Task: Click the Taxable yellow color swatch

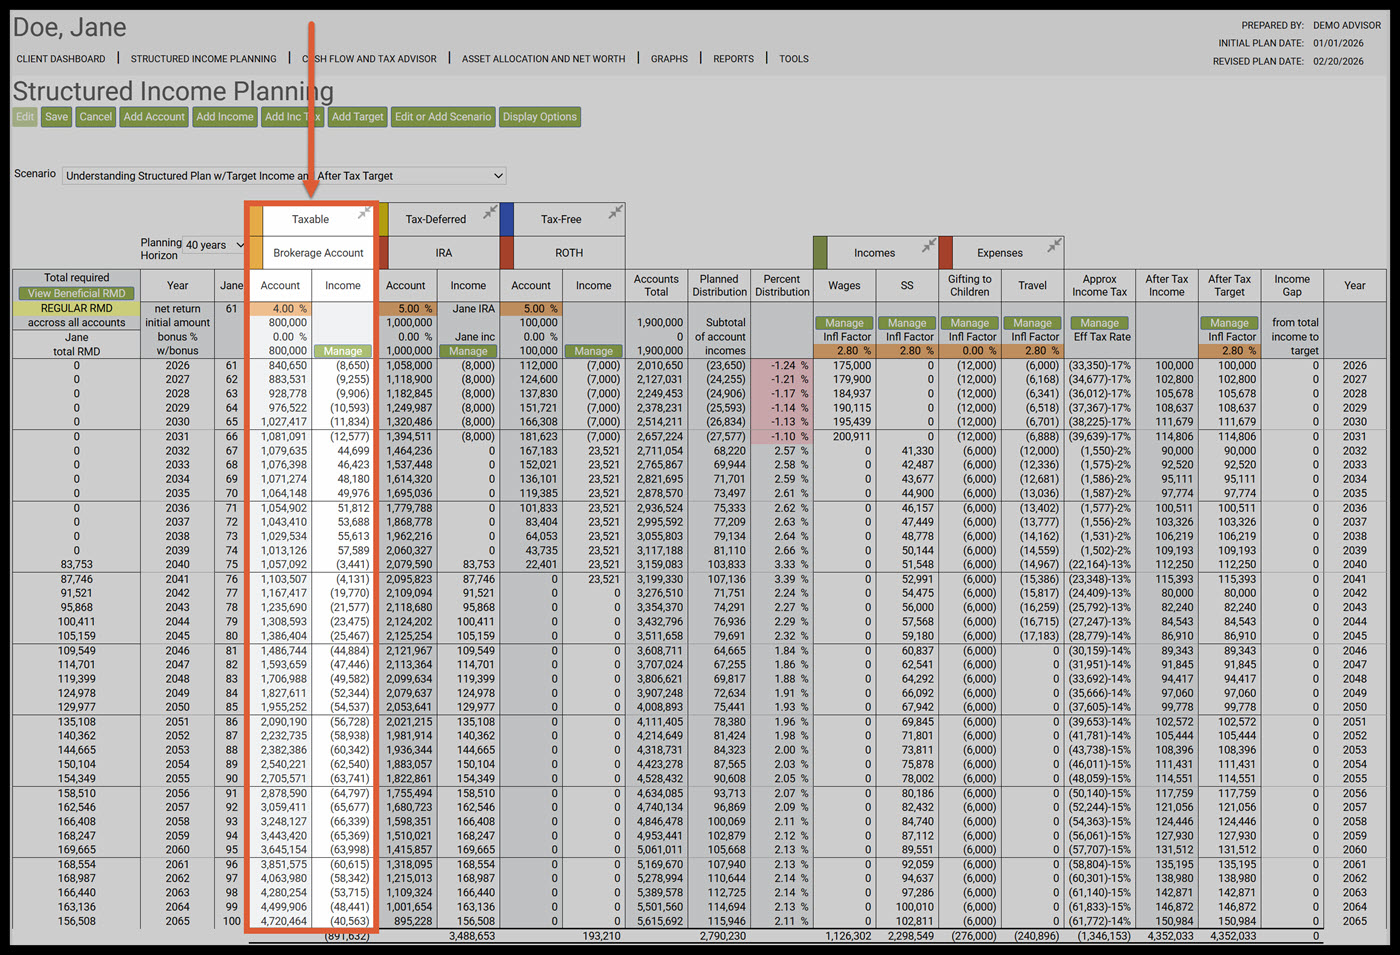Action: click(256, 219)
